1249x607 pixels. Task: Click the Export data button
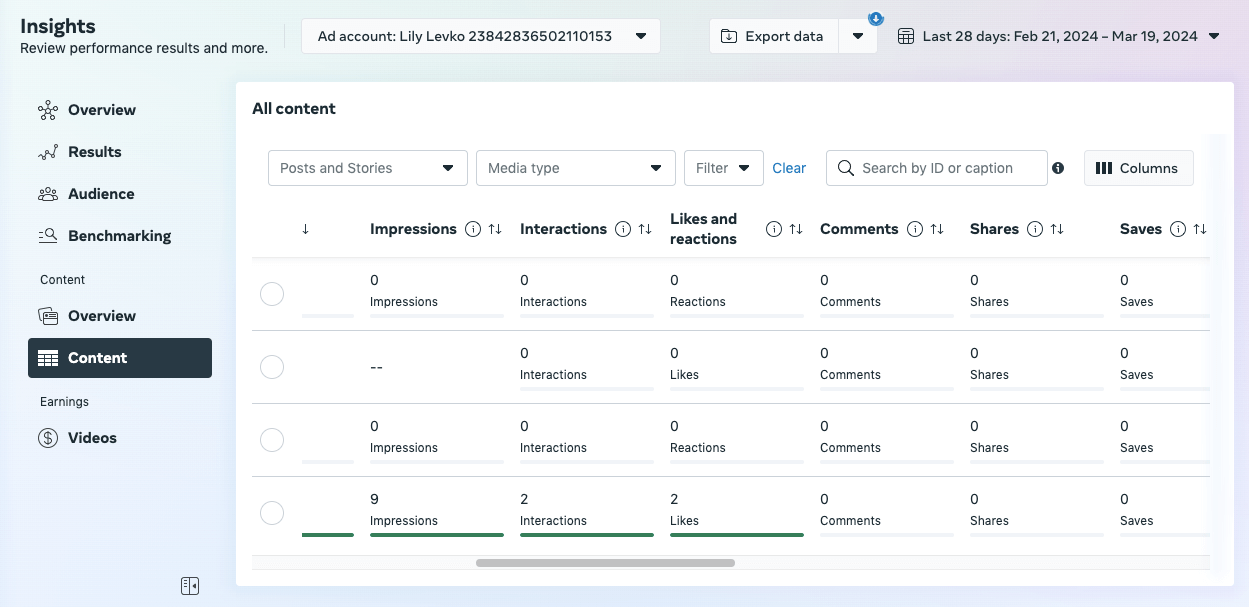point(774,36)
